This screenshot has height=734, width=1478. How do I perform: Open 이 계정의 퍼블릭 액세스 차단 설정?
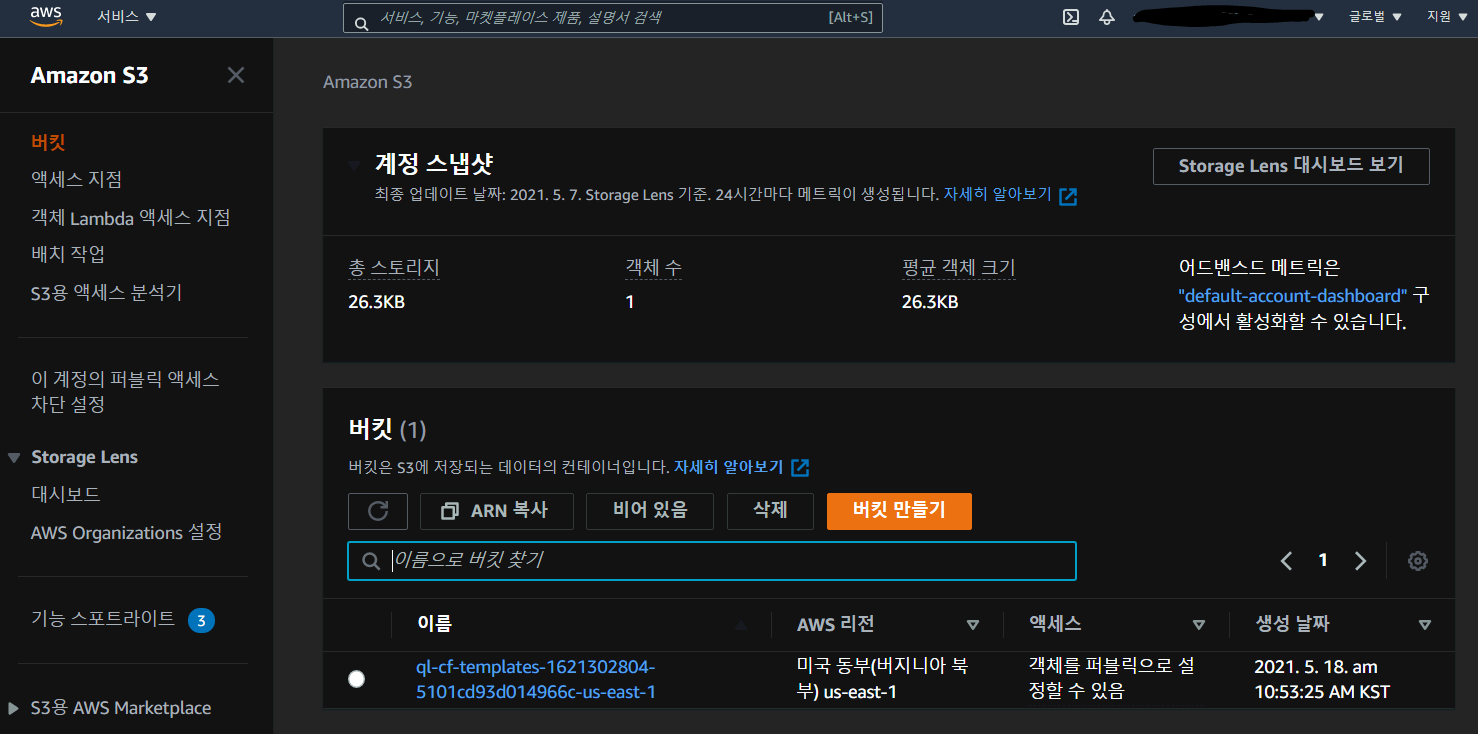125,392
